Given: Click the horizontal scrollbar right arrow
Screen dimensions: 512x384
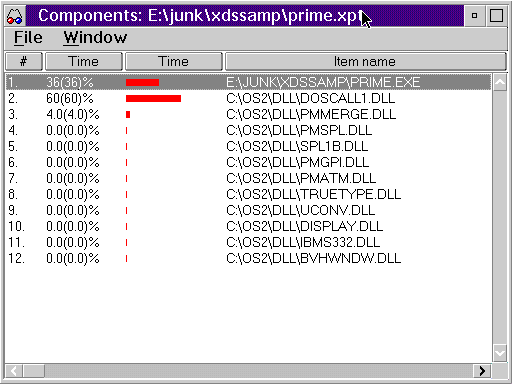Looking at the screenshot, I should (x=482, y=371).
